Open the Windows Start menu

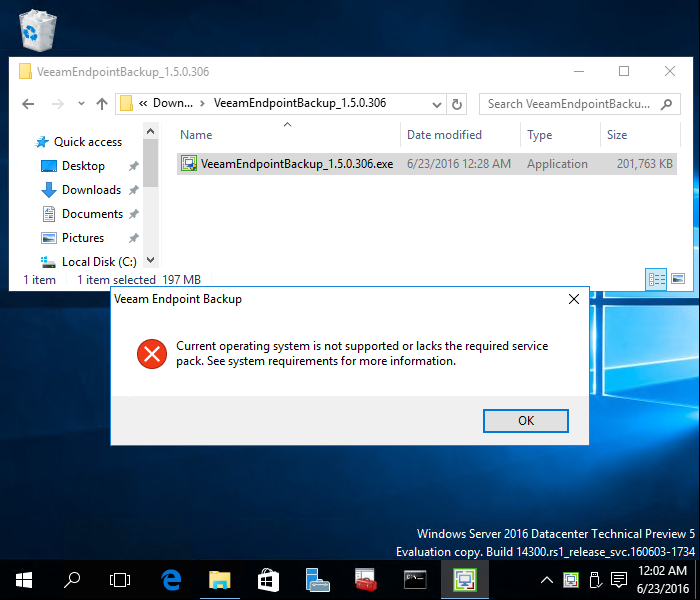tap(23, 580)
